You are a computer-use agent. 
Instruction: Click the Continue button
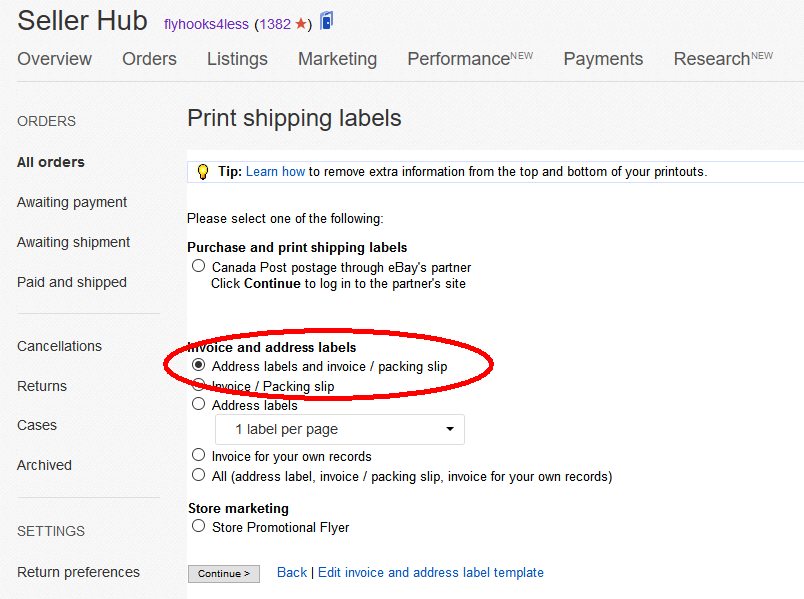click(x=222, y=573)
